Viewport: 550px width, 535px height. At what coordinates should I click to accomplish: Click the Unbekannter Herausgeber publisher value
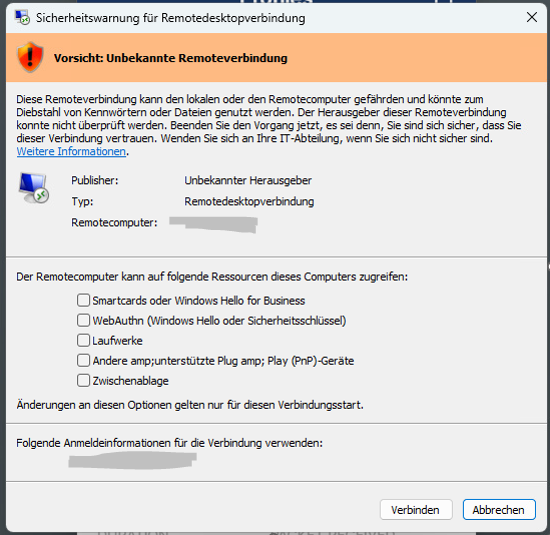248,180
